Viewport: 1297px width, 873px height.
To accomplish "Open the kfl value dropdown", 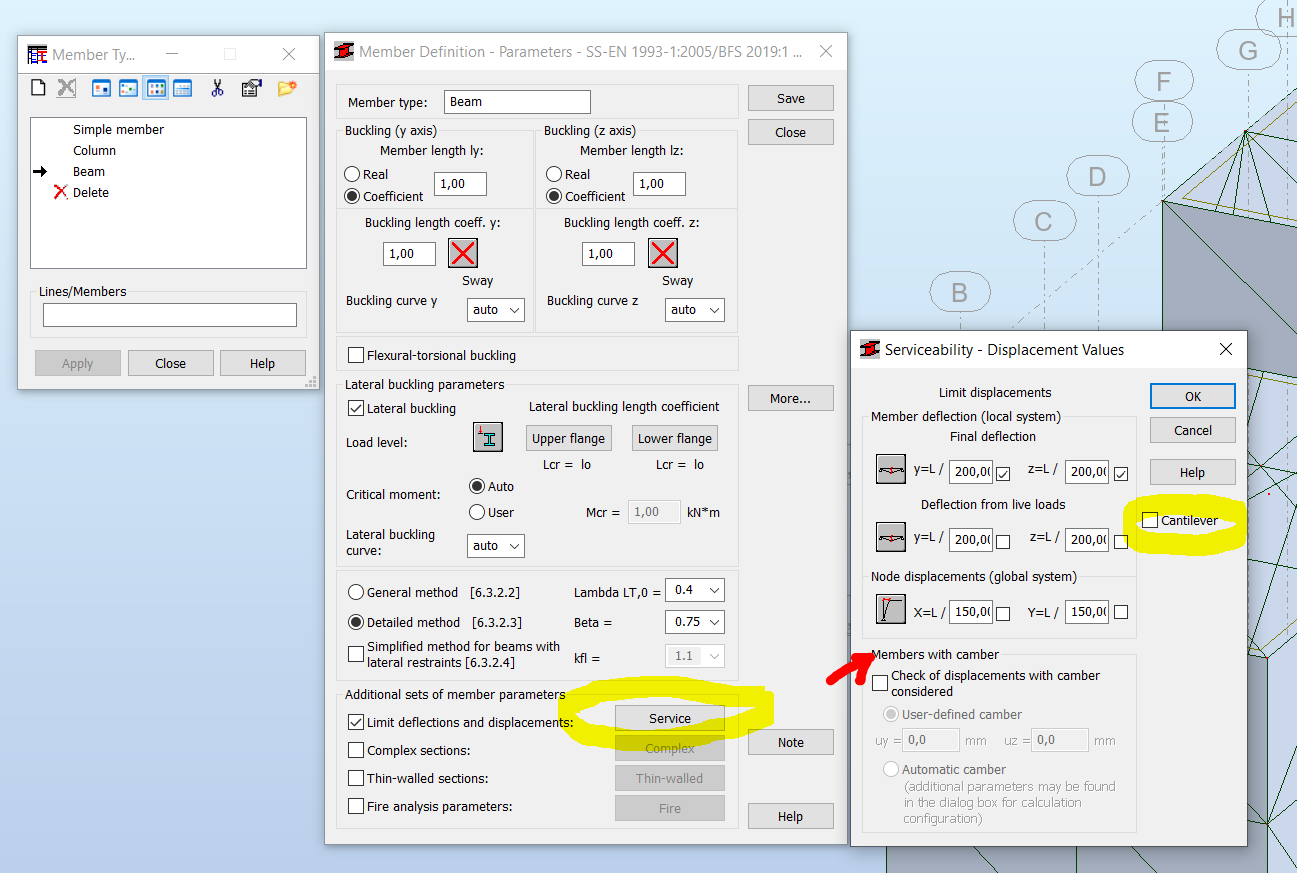I will 694,655.
